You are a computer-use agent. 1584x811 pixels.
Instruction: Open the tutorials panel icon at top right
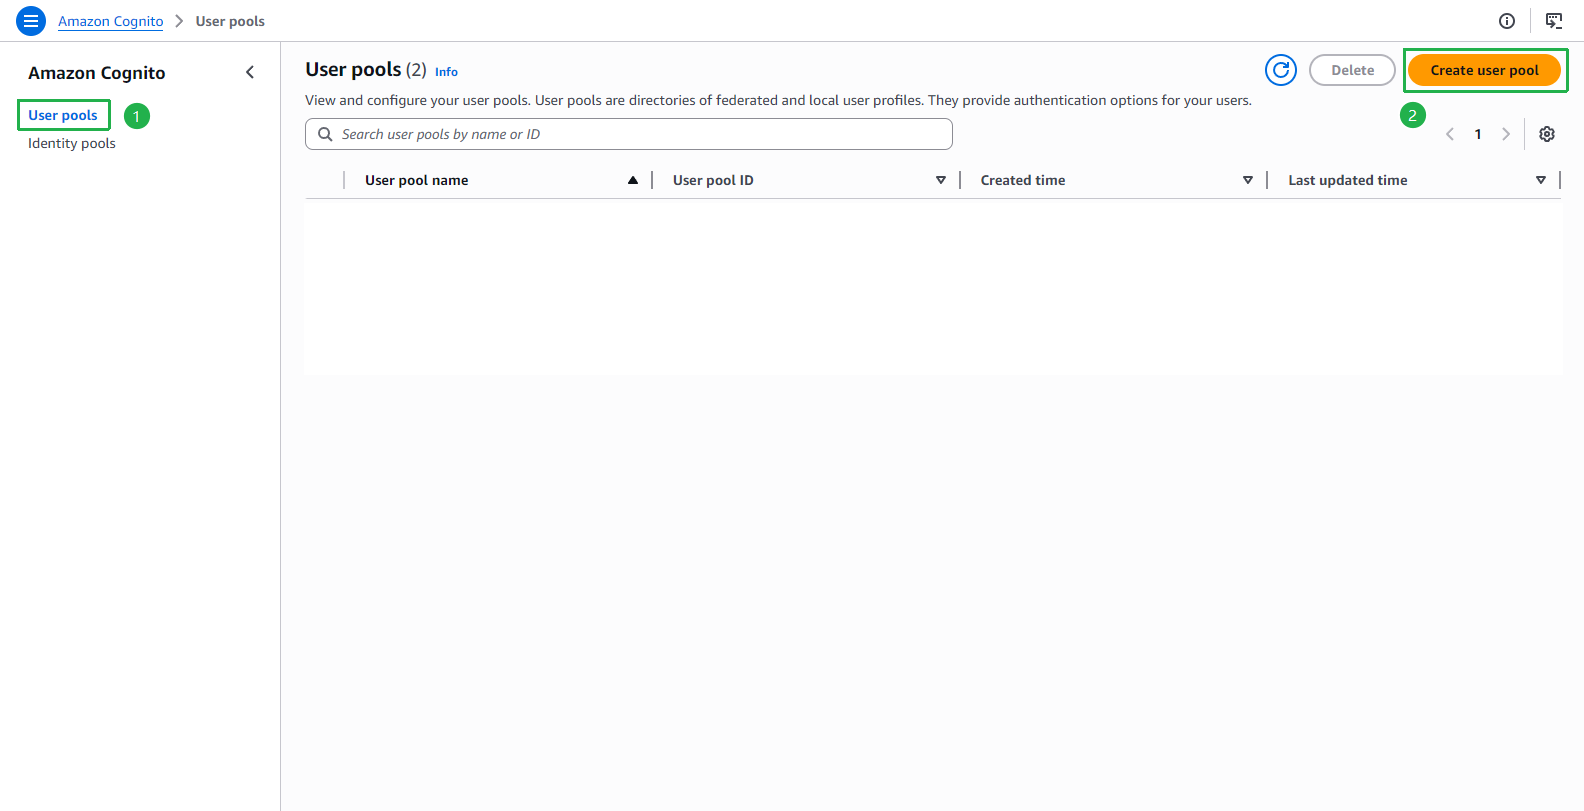tap(1554, 21)
